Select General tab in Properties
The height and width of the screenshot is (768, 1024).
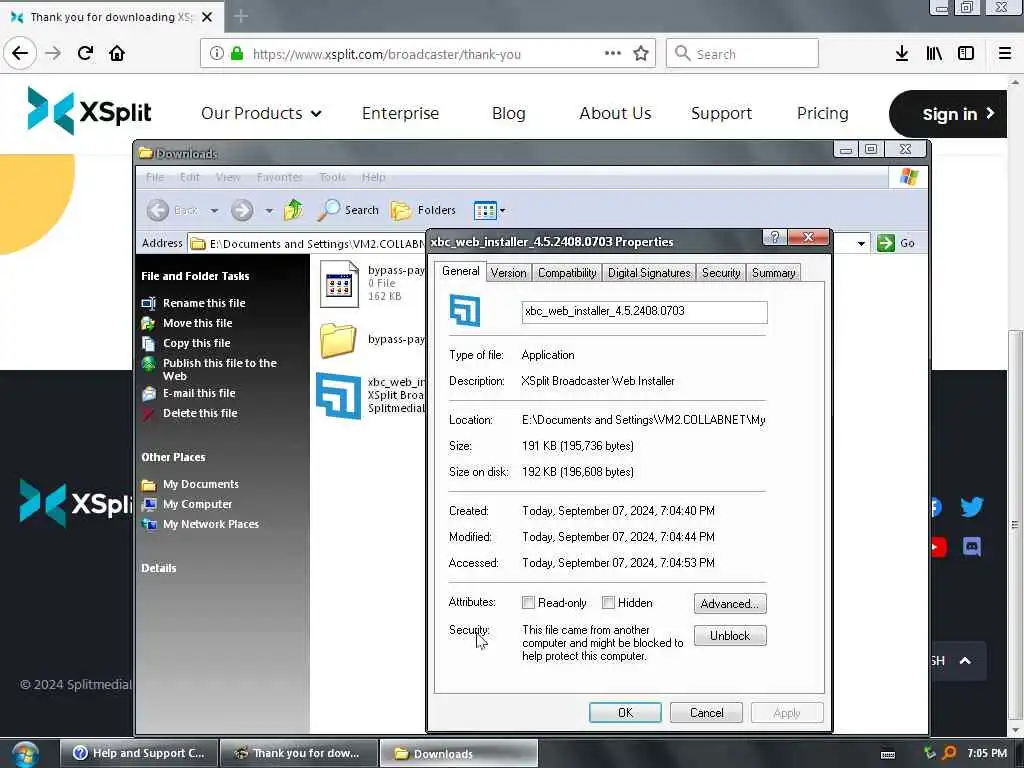click(460, 271)
